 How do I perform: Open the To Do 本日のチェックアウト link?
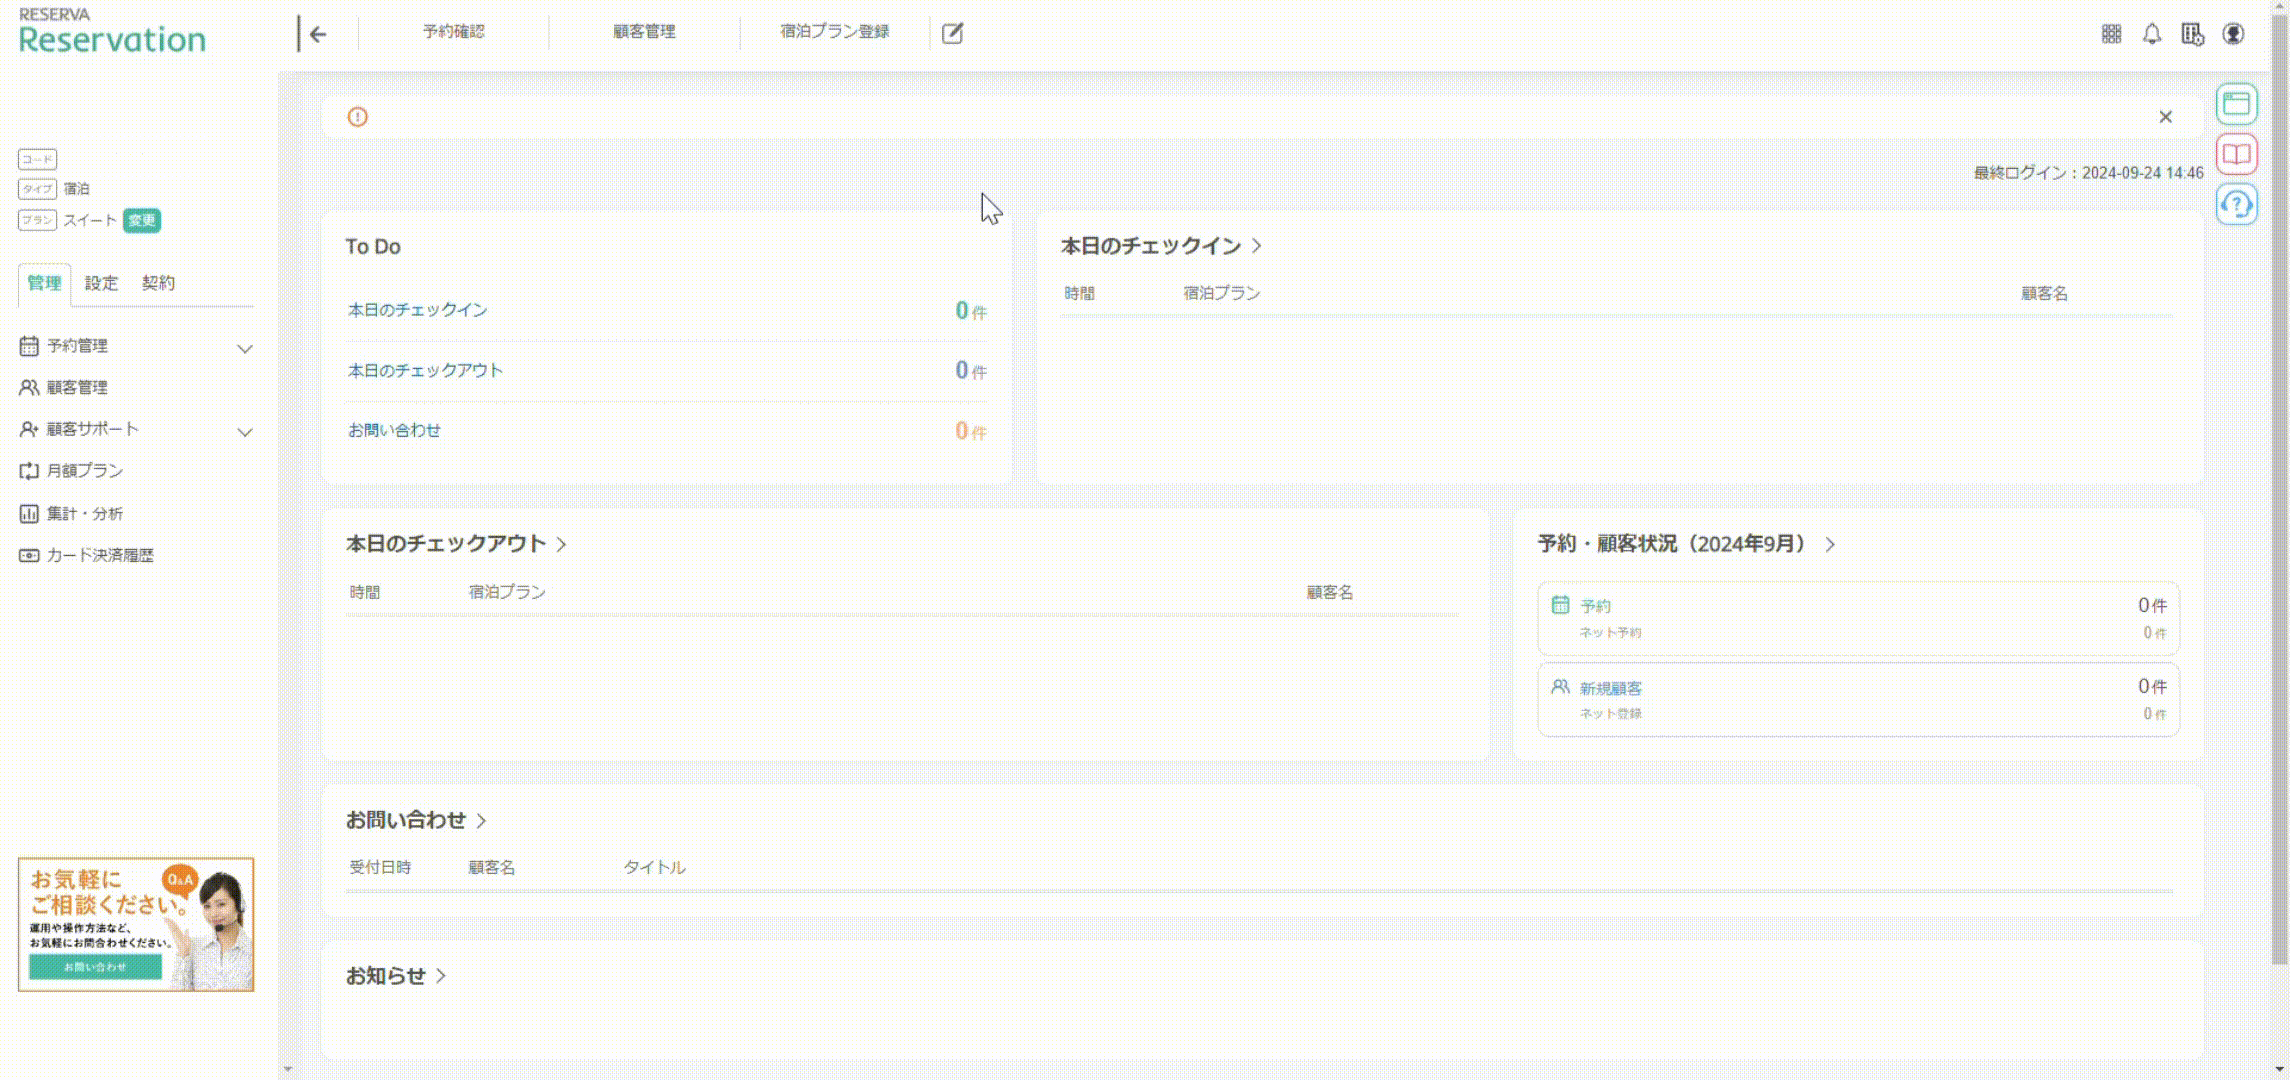426,370
